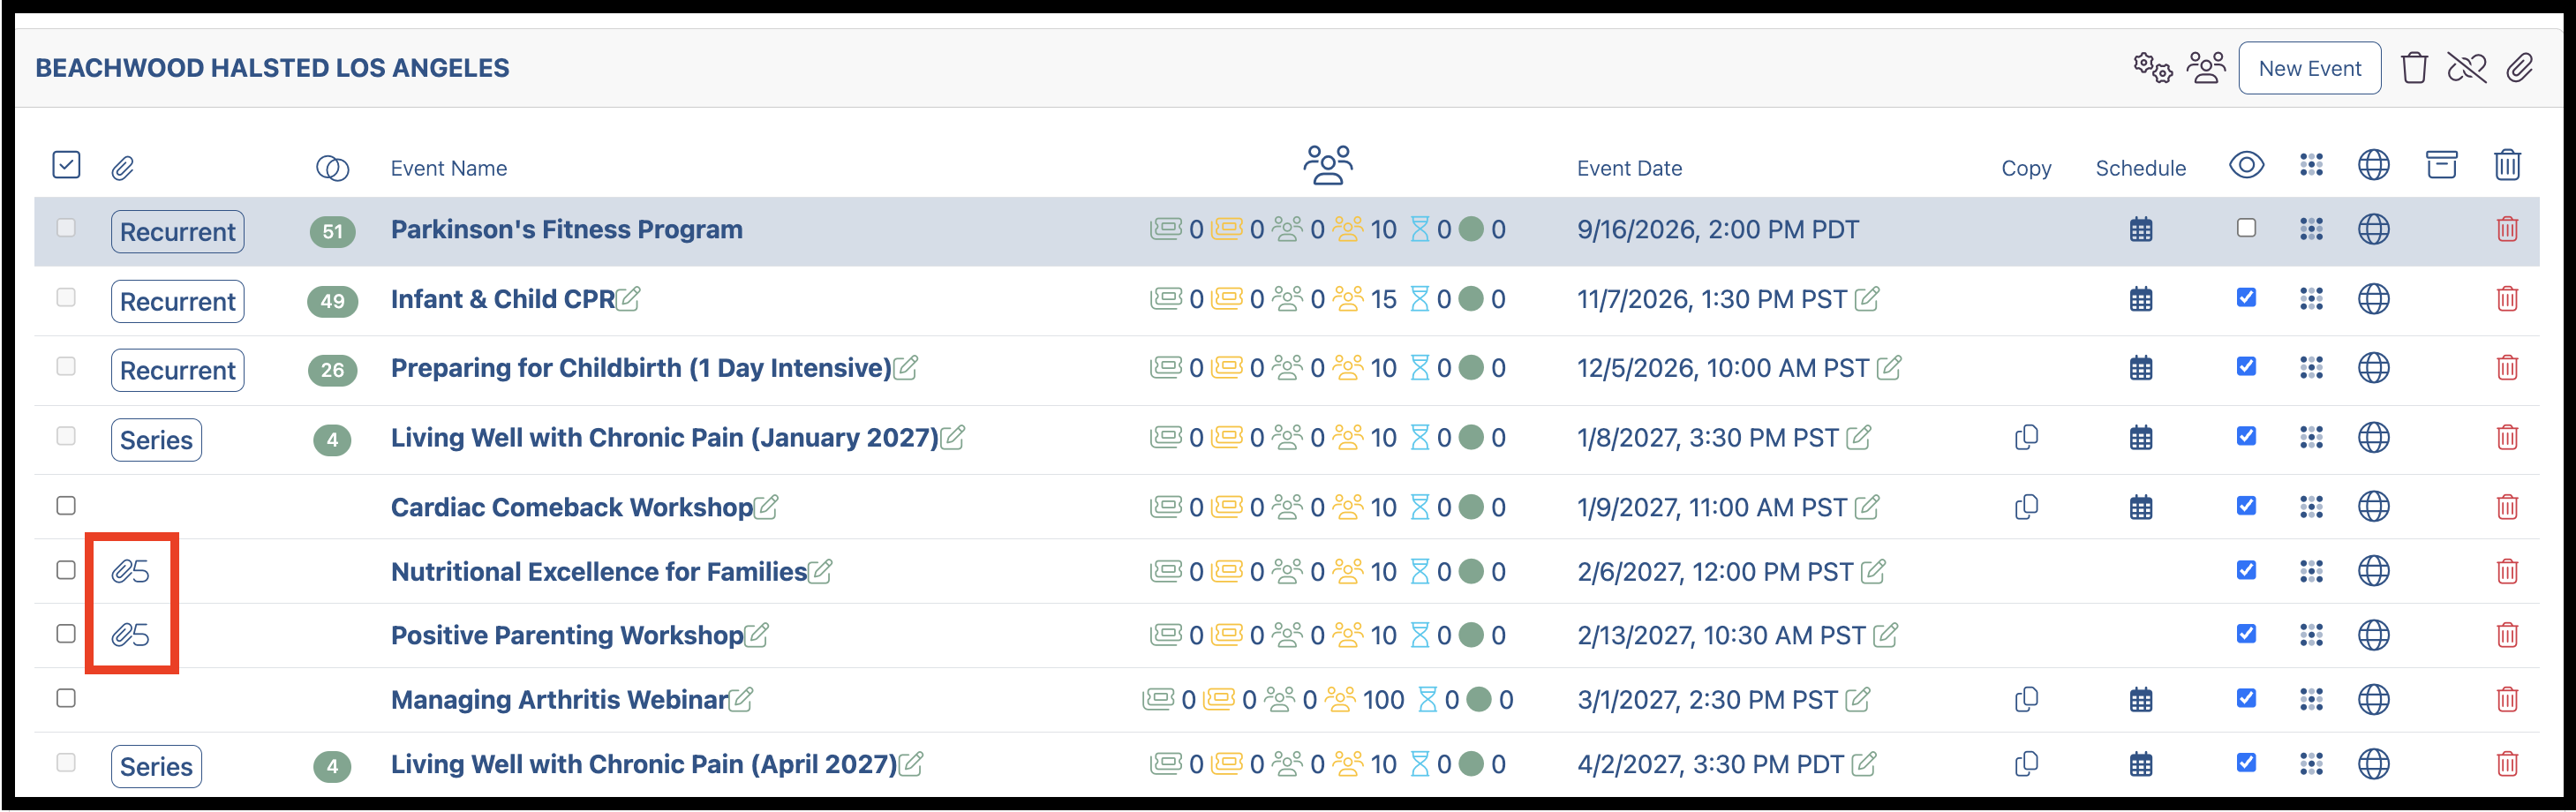The height and width of the screenshot is (812, 2576).
Task: Select the Cardiac Comeback Workshop row checkbox
Action: [66, 506]
